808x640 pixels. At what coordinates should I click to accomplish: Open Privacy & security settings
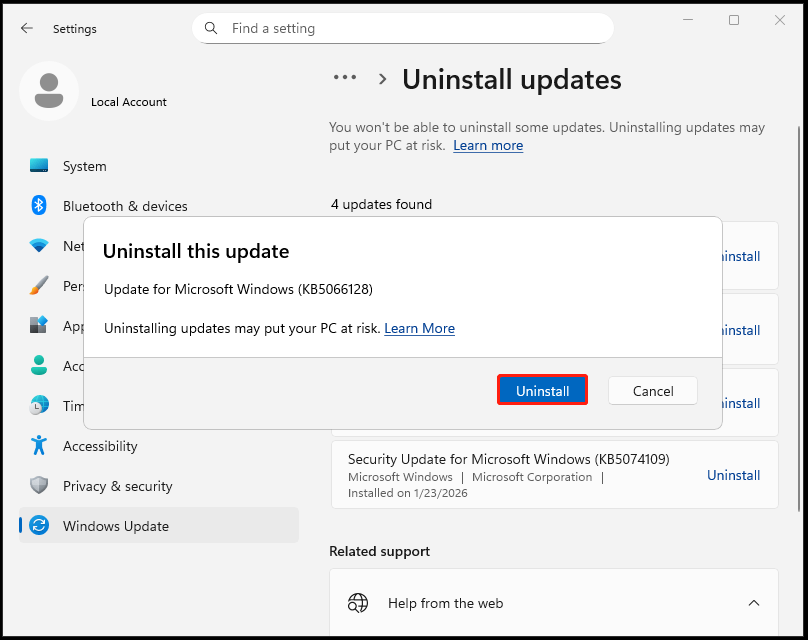(x=37, y=486)
